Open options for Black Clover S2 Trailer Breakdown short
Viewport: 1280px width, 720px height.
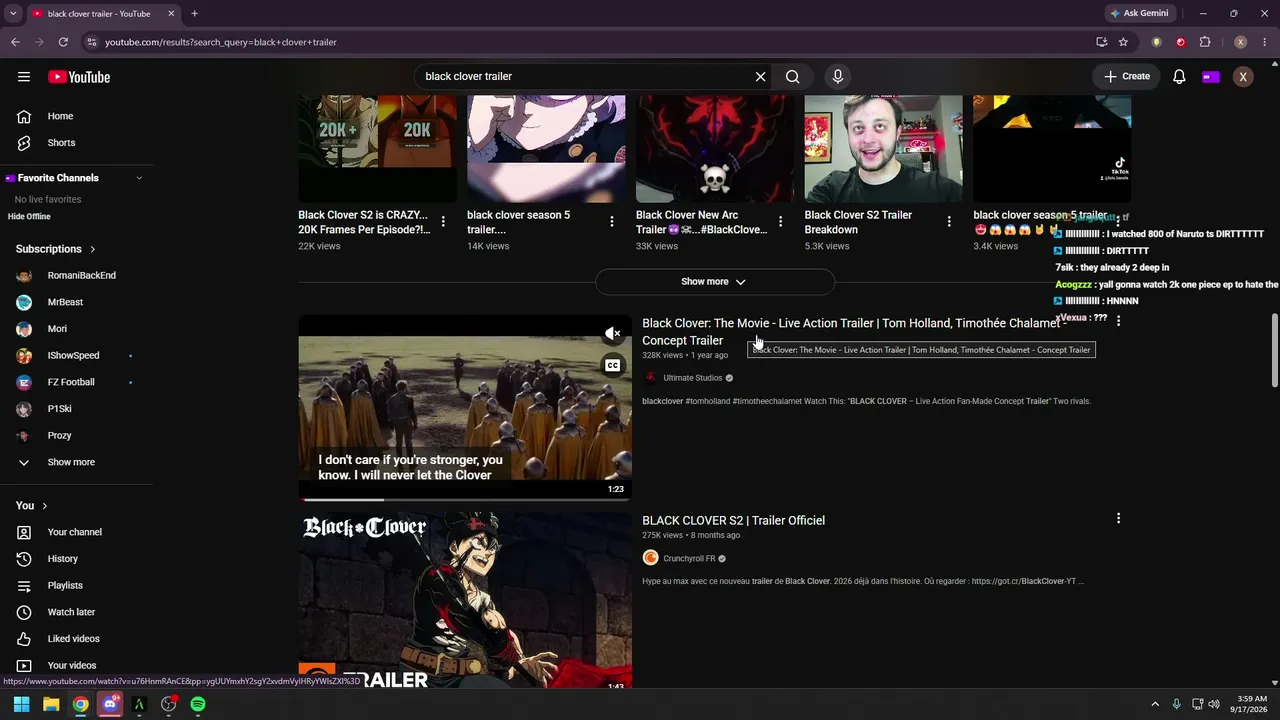pos(950,222)
